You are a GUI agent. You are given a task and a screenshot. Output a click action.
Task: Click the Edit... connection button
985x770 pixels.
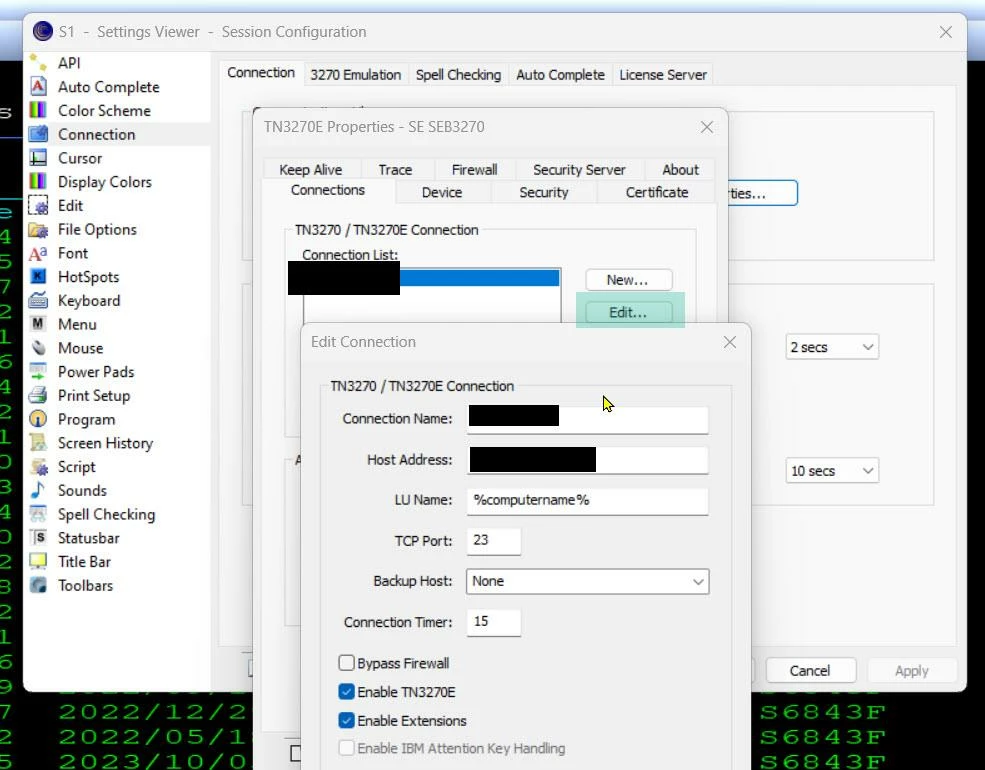[x=628, y=312]
